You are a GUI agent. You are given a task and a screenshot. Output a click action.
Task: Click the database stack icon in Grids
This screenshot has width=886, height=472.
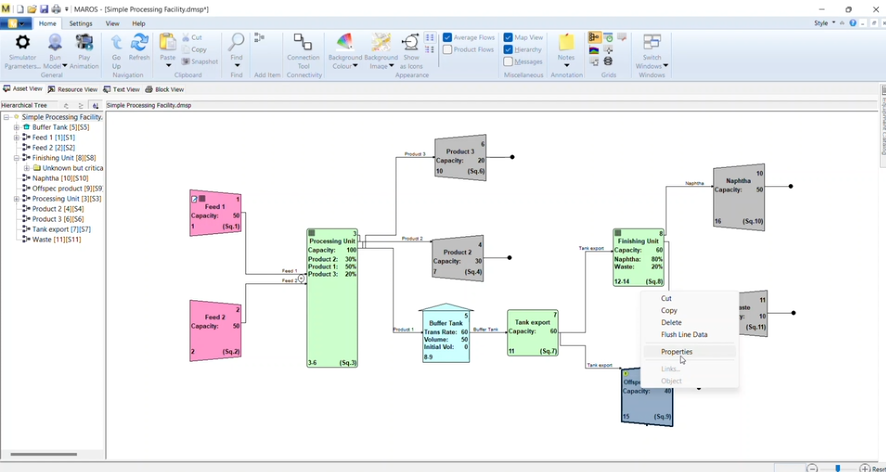(x=608, y=61)
